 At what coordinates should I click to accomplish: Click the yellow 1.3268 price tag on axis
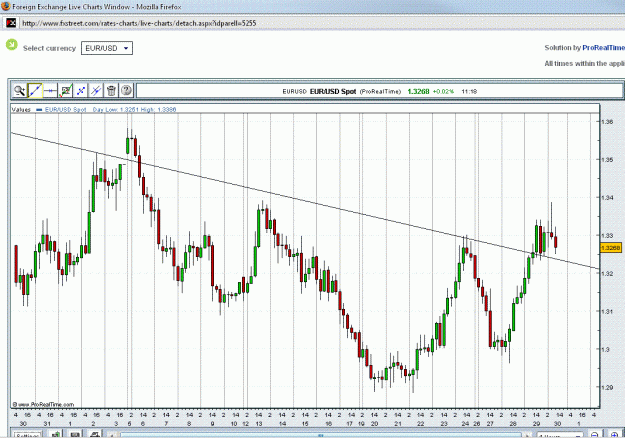tap(611, 248)
